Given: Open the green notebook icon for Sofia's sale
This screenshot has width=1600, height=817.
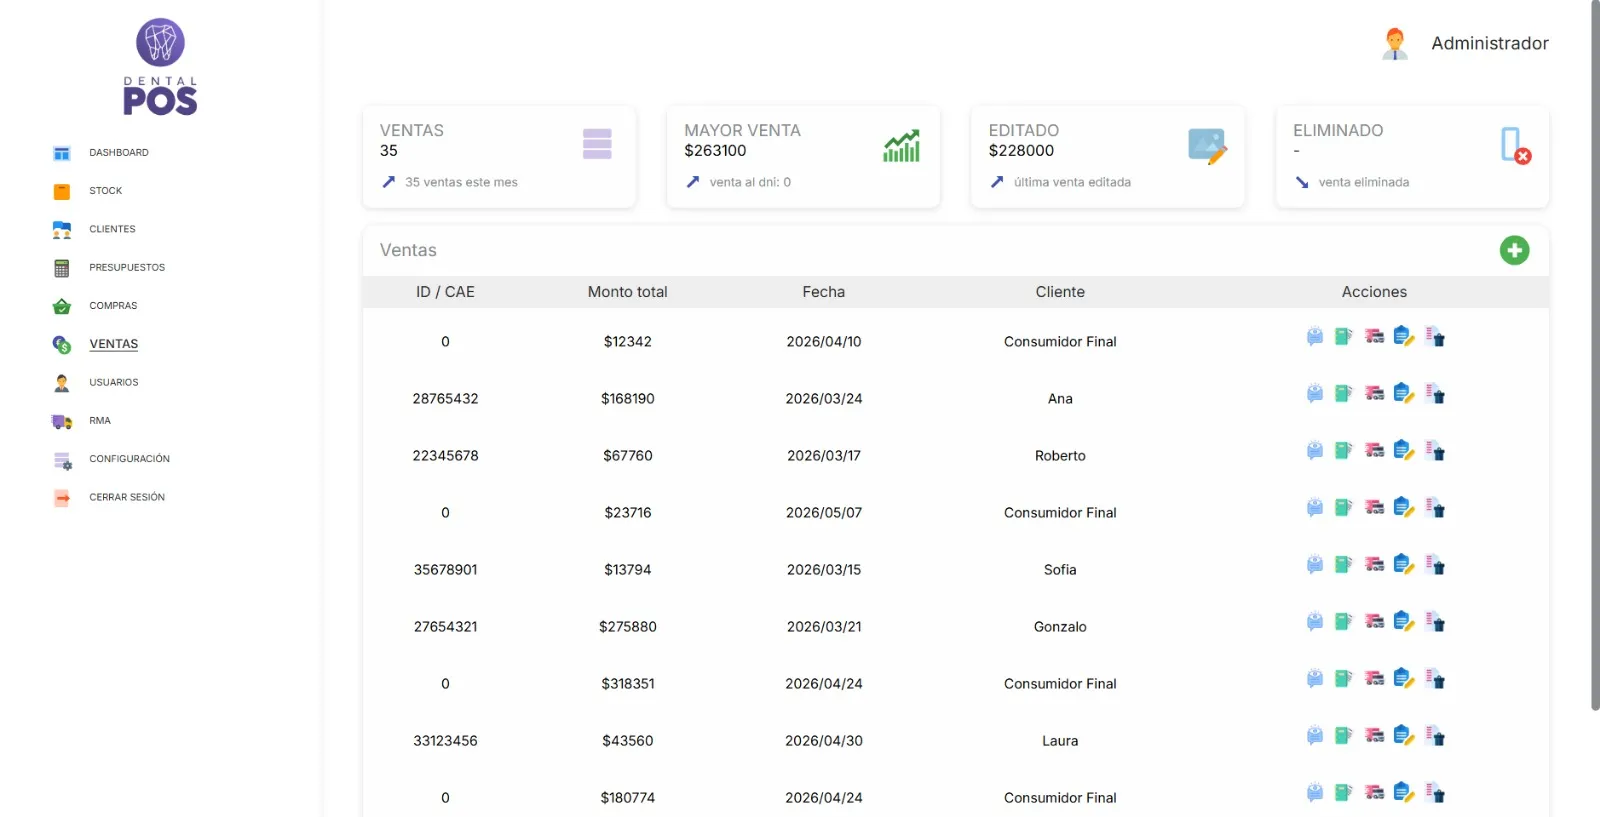Looking at the screenshot, I should tap(1343, 565).
